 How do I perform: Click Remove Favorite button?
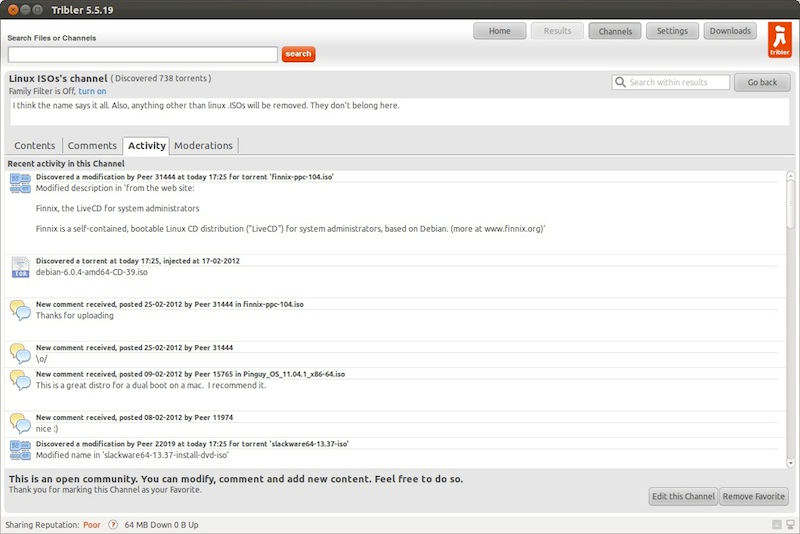pyautogui.click(x=754, y=496)
